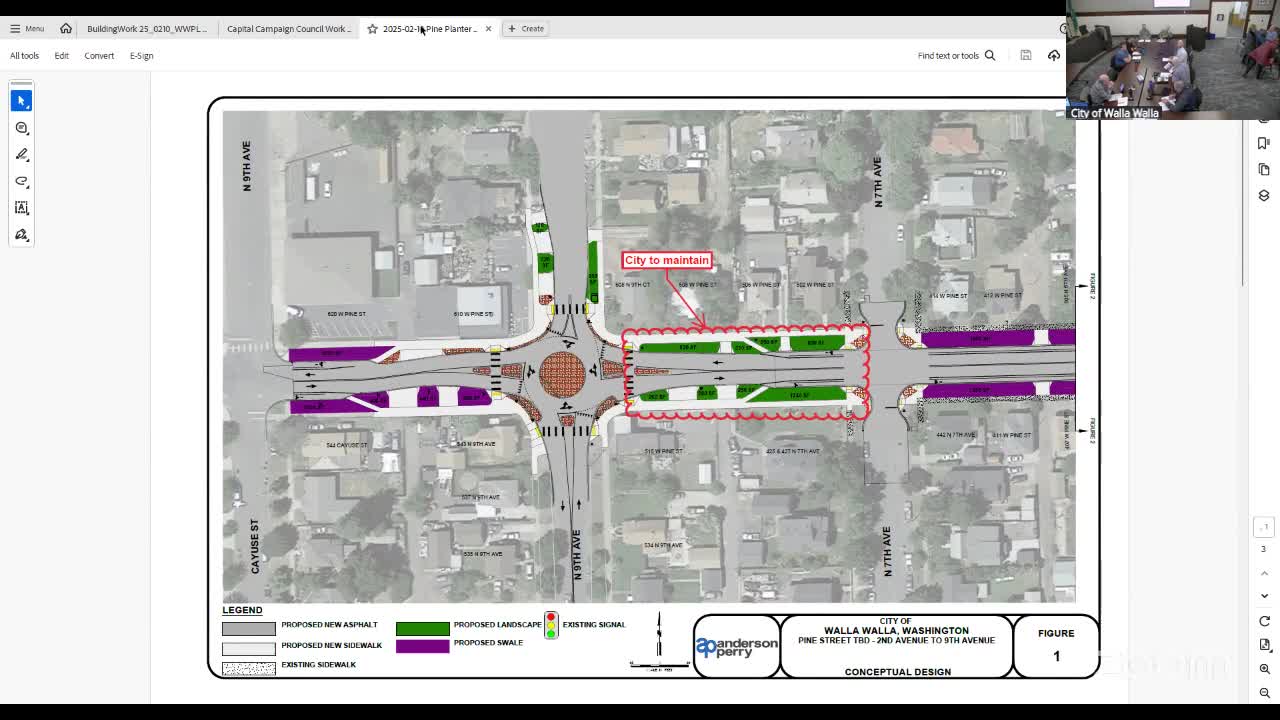Open the Page thumbnails panel icon
This screenshot has width=1280, height=720.
coord(1264,169)
